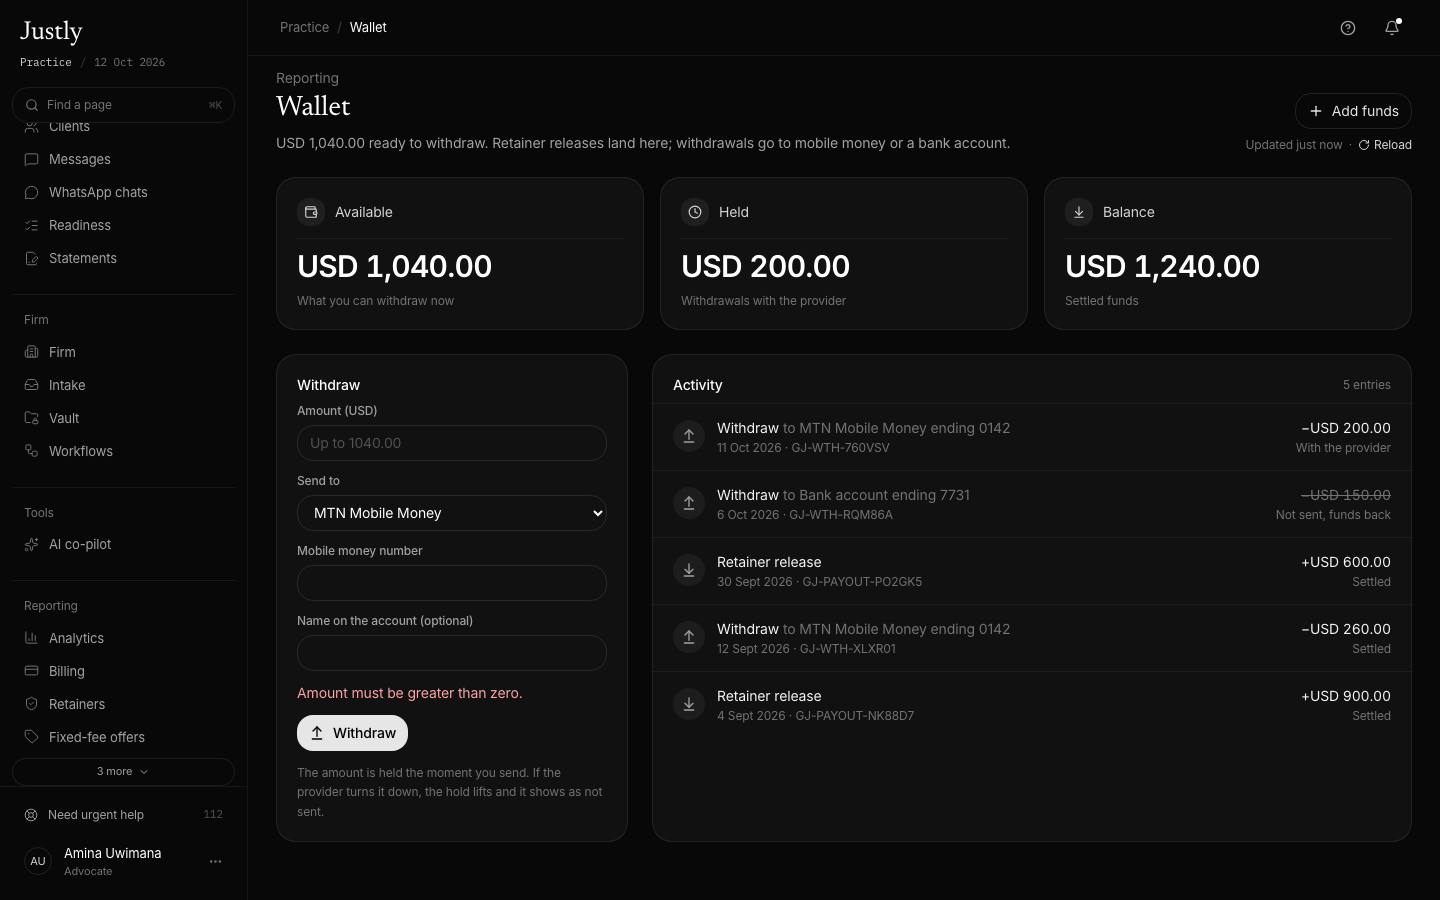Click the Billing card icon
This screenshot has height=900, width=1440.
(32, 672)
